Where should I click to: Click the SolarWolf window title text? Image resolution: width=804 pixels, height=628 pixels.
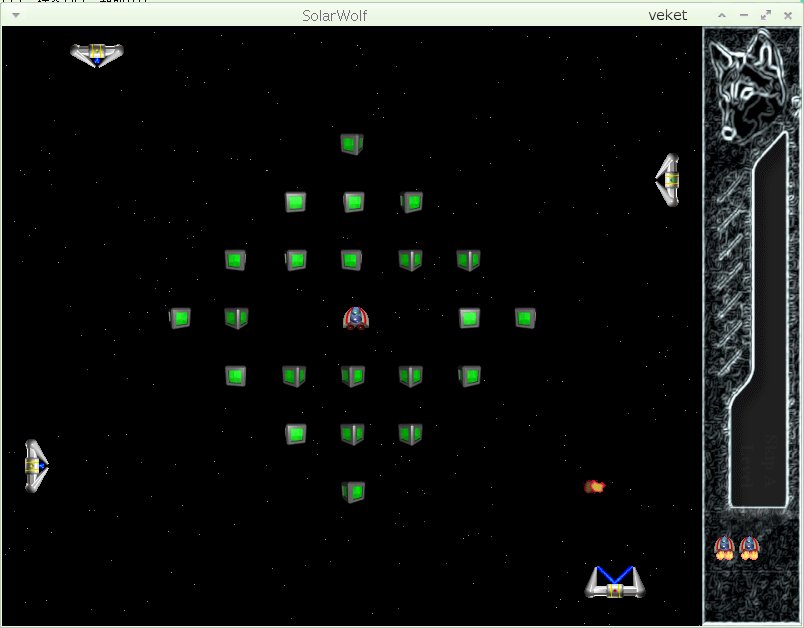point(334,16)
